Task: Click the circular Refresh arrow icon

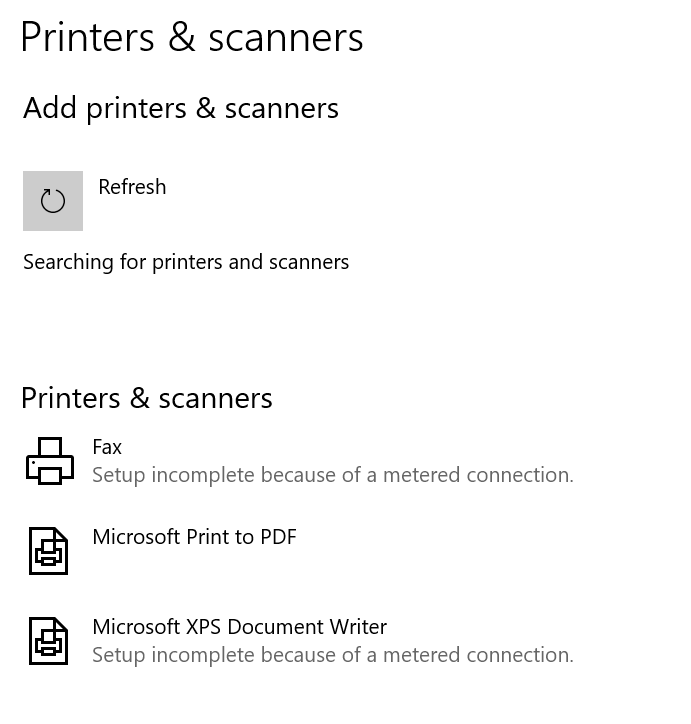Action: [53, 201]
